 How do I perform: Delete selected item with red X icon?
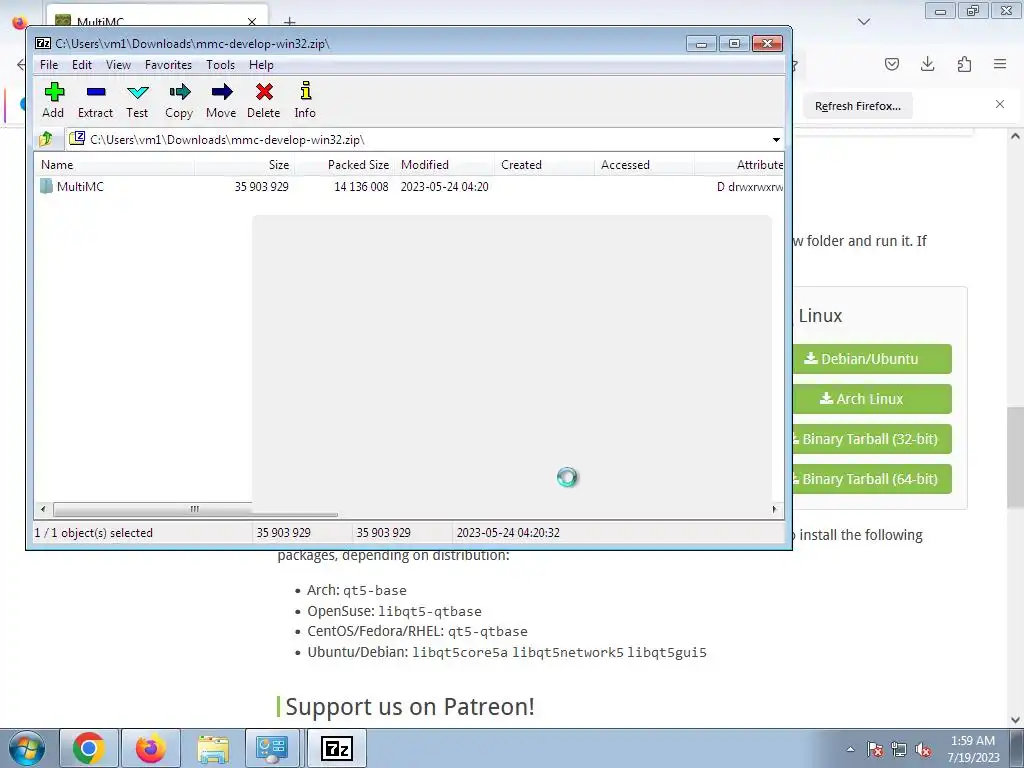pos(264,100)
